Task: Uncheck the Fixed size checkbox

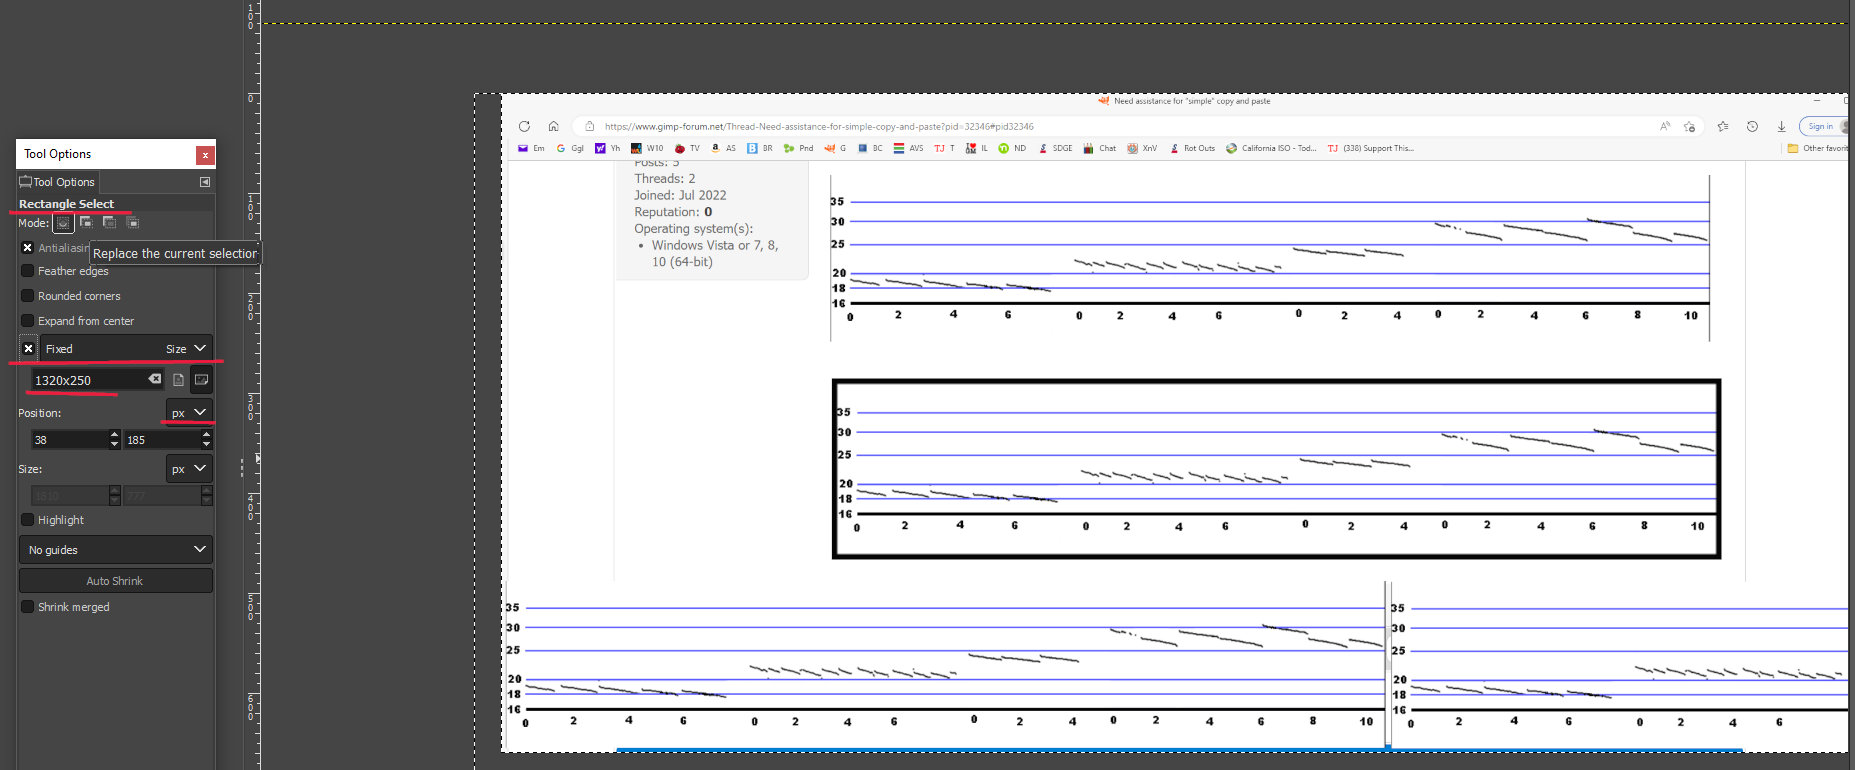Action: tap(29, 349)
